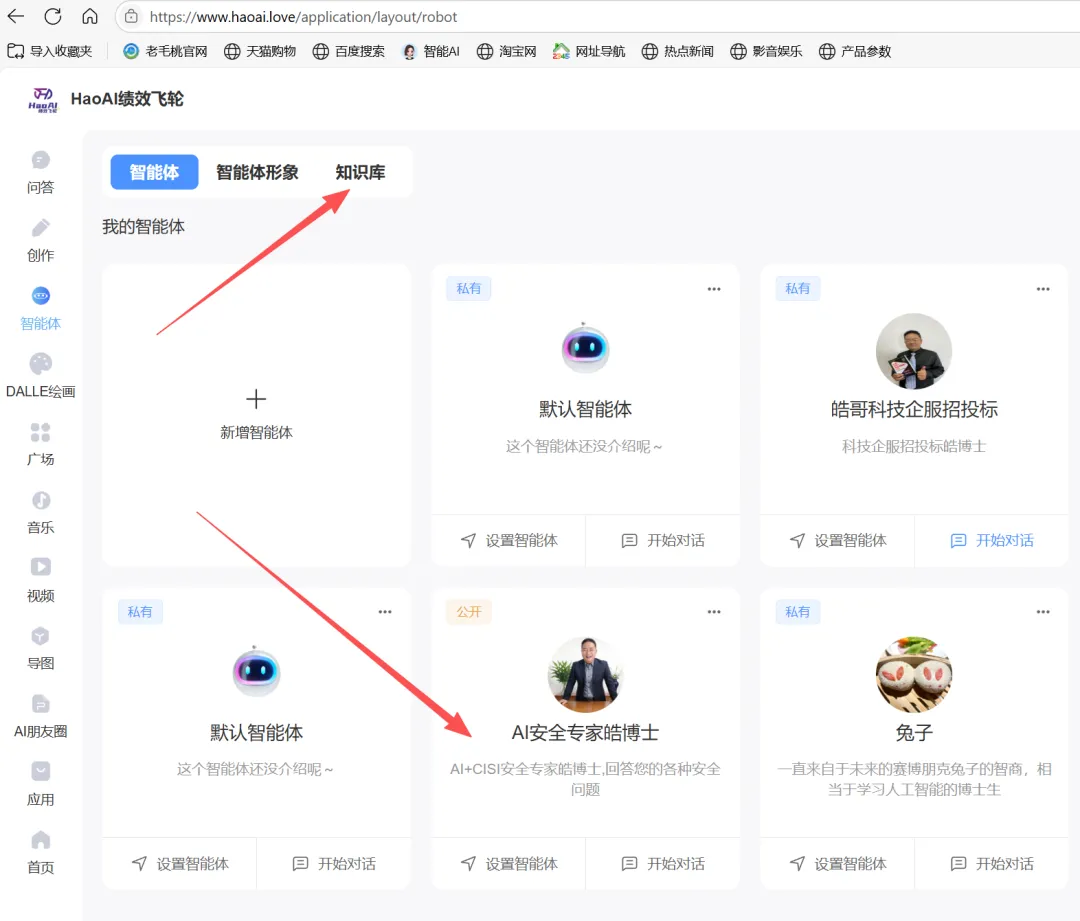Open more options on AI安全专家皓博士 card

tap(714, 612)
